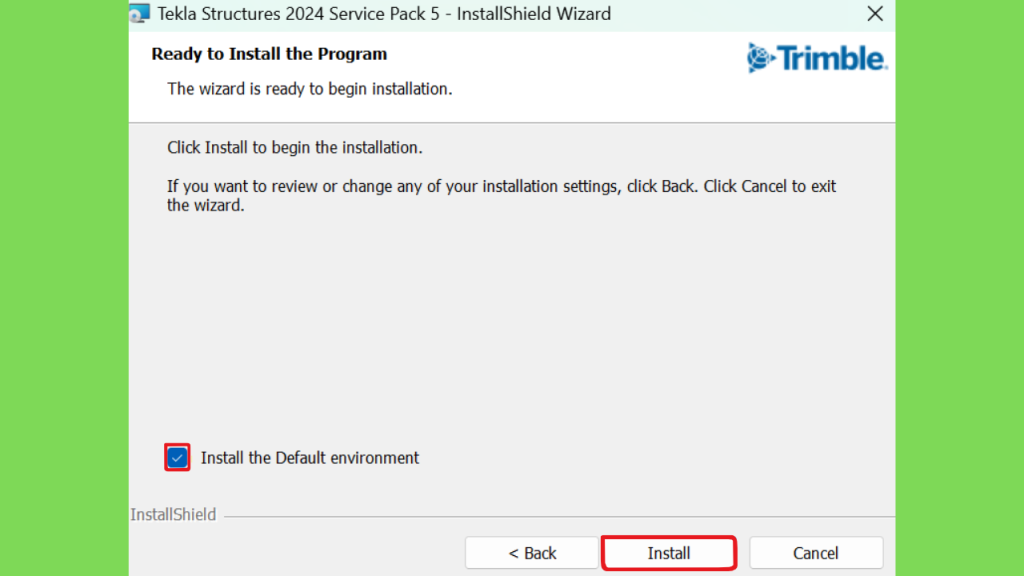Click the installer icon in the title bar
This screenshot has width=1024, height=576.
[139, 13]
